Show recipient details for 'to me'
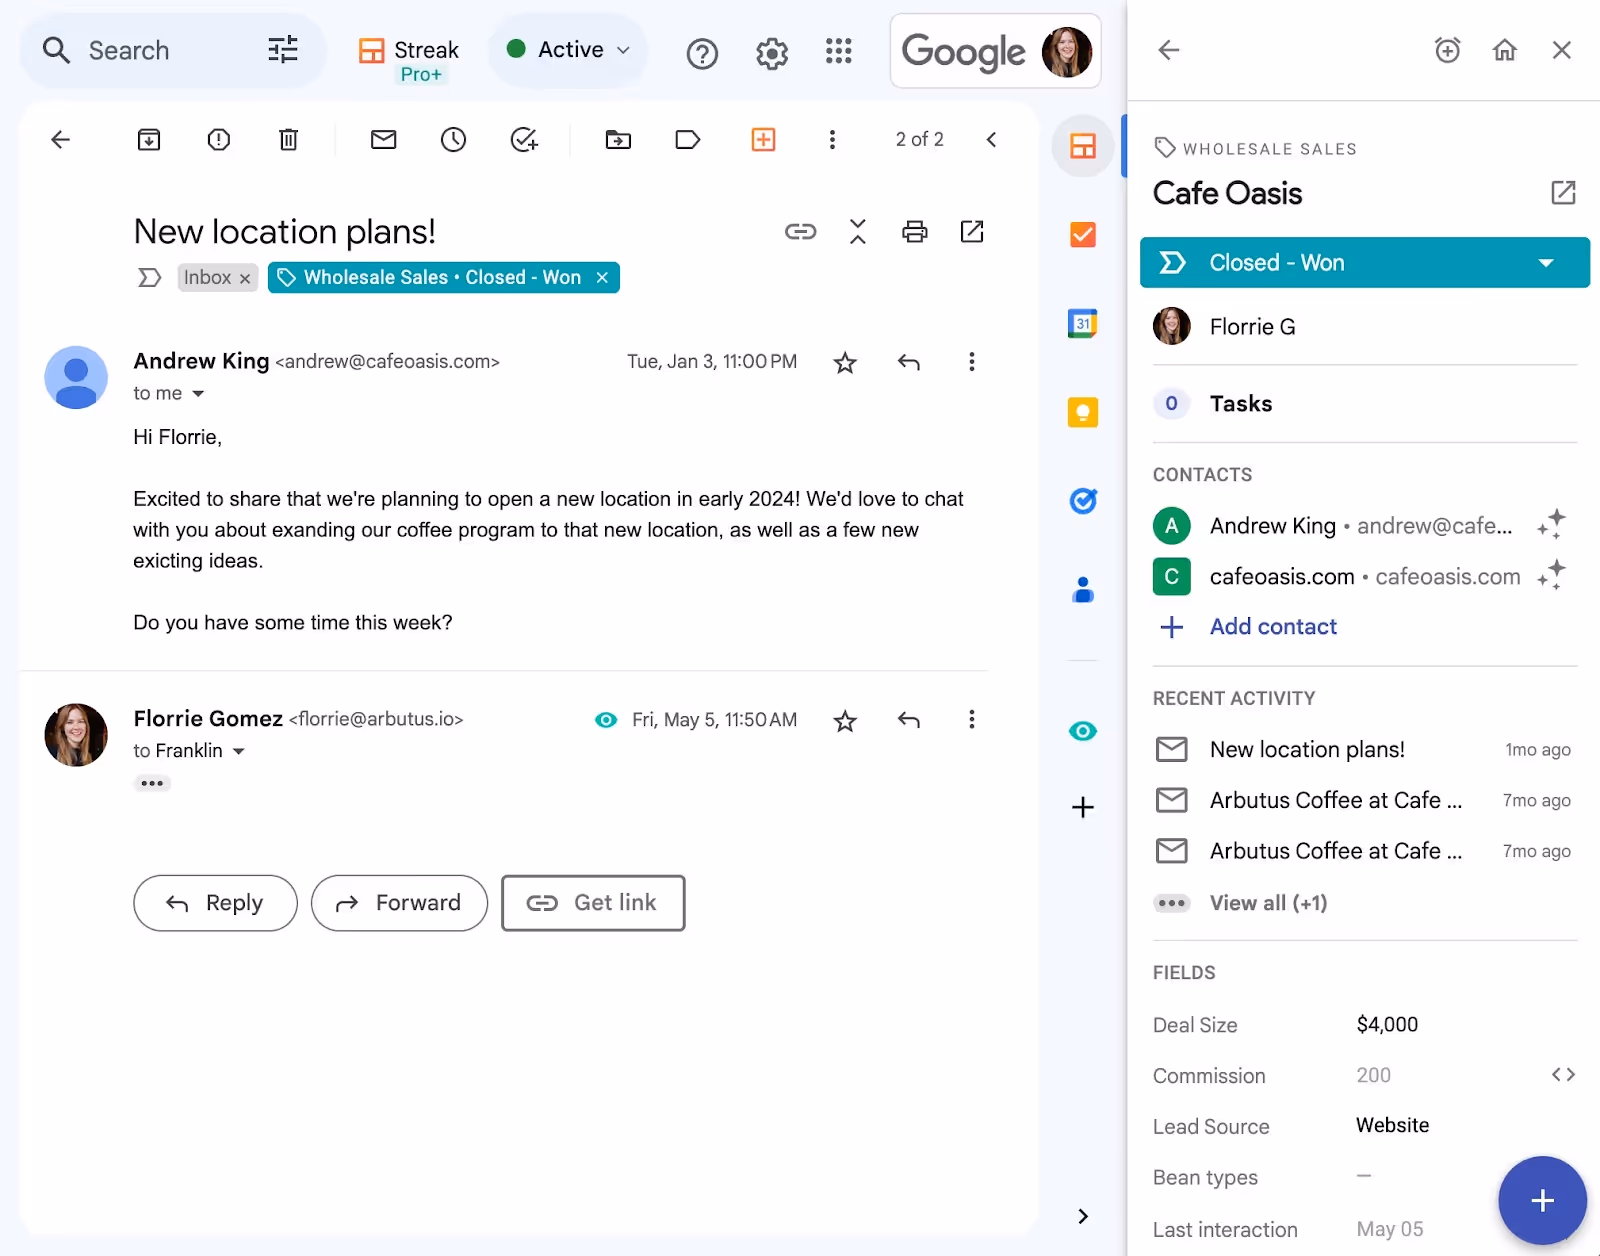Viewport: 1600px width, 1256px height. [198, 394]
